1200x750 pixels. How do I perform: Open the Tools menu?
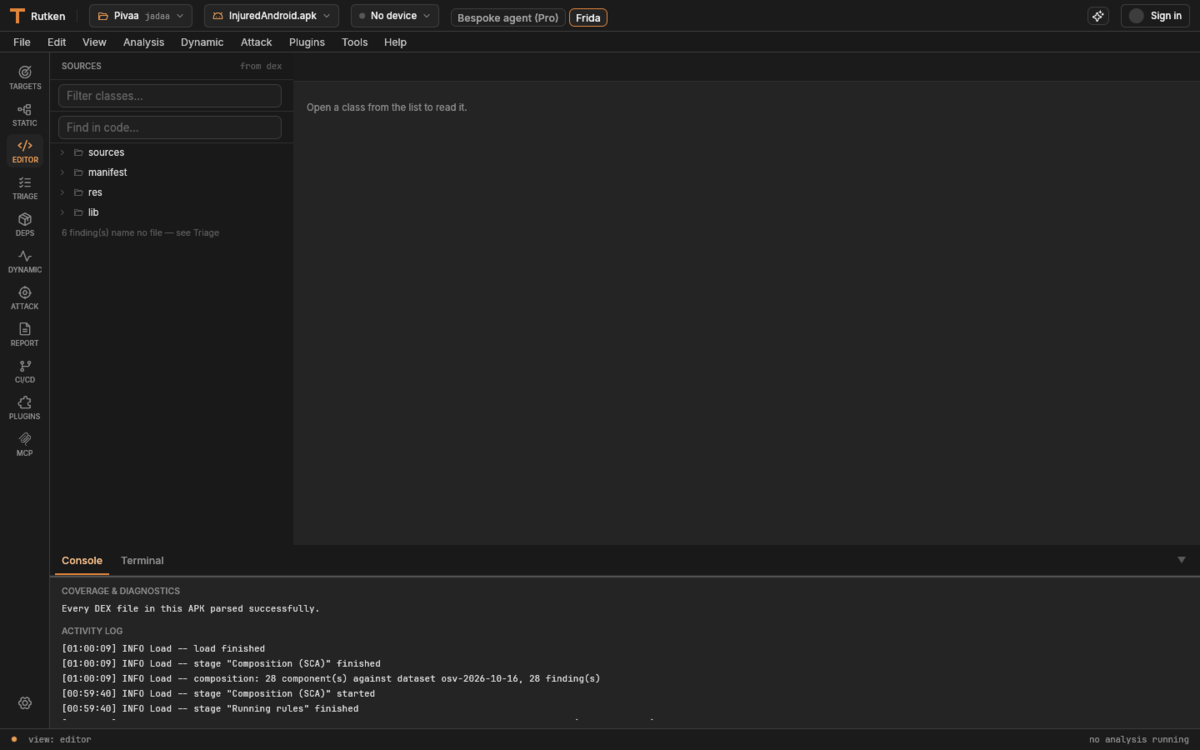(x=354, y=42)
